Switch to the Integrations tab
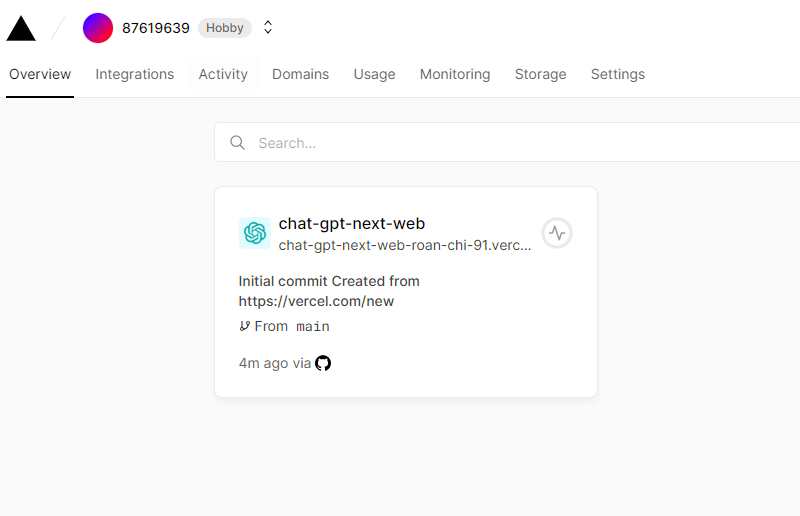The image size is (800, 516). point(135,74)
